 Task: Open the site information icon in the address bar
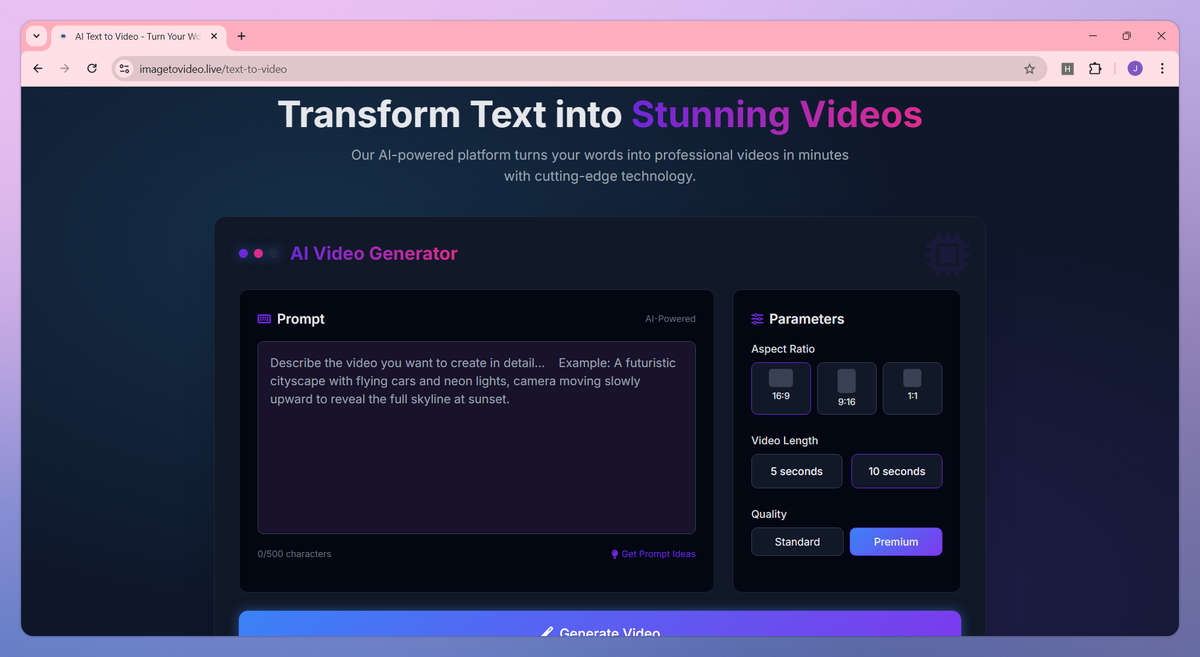coord(125,69)
